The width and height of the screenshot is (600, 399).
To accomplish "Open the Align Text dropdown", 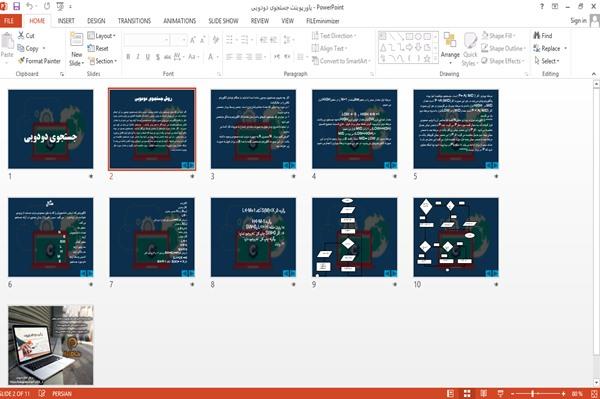I will tap(330, 48).
